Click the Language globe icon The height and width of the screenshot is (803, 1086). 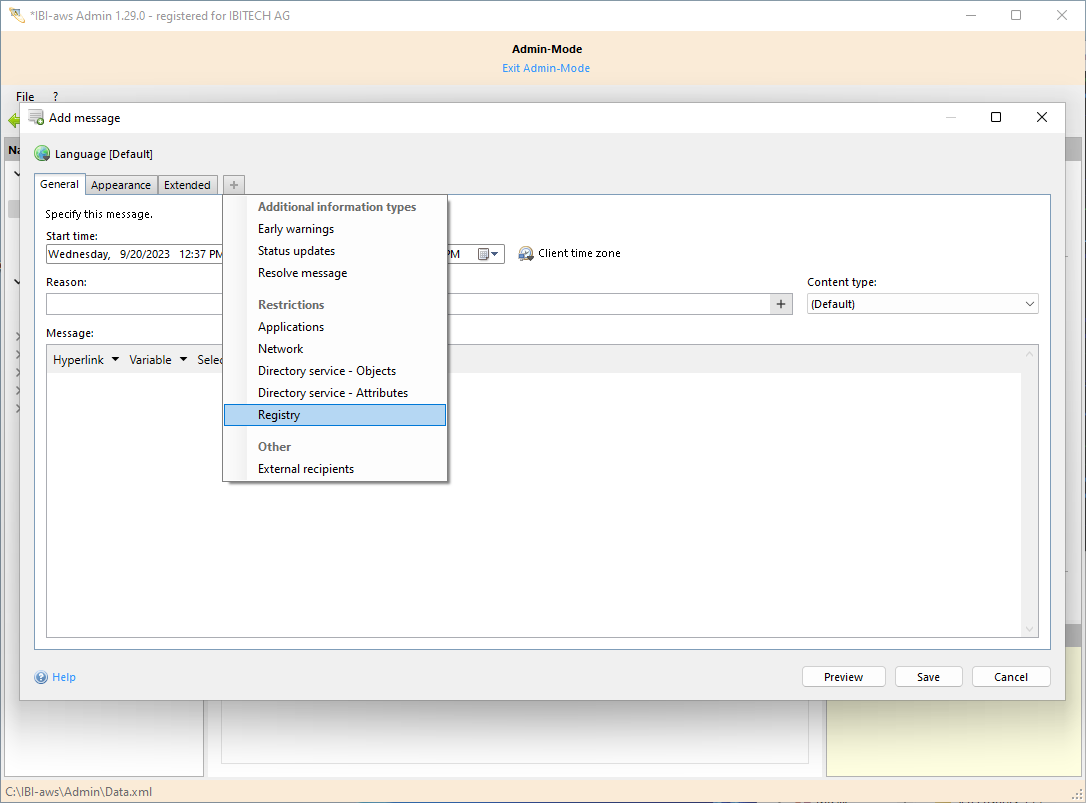pos(42,154)
